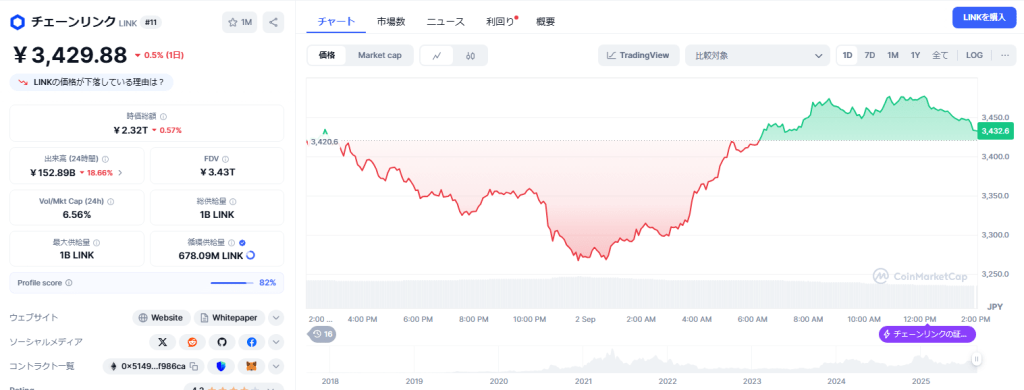Click the LINKを購入 buy button
The width and height of the screenshot is (1024, 390).
(x=984, y=18)
